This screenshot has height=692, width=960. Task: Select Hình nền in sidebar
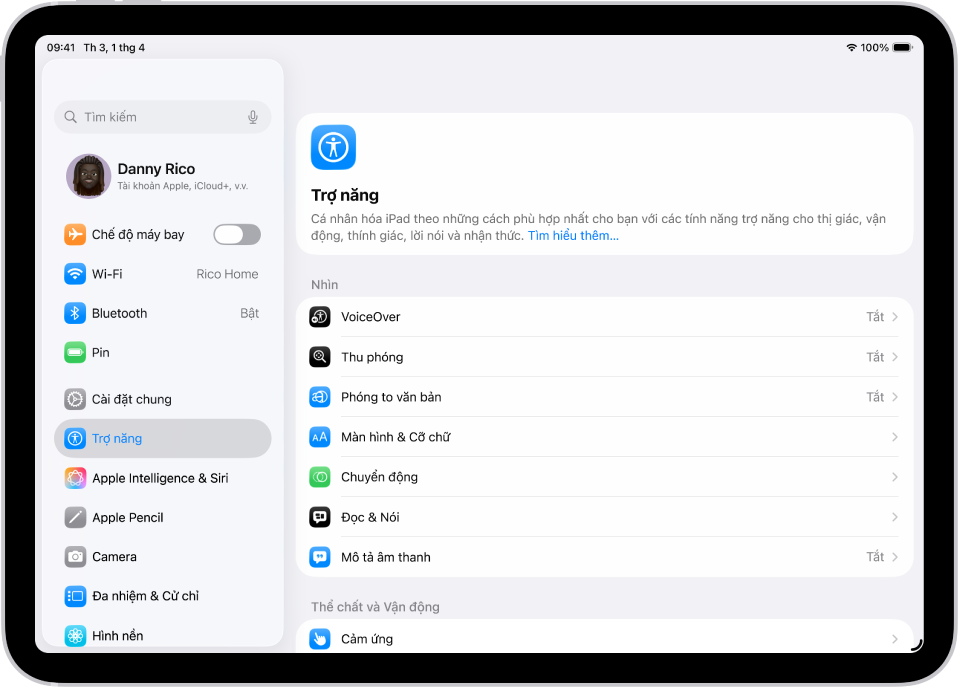(x=162, y=636)
